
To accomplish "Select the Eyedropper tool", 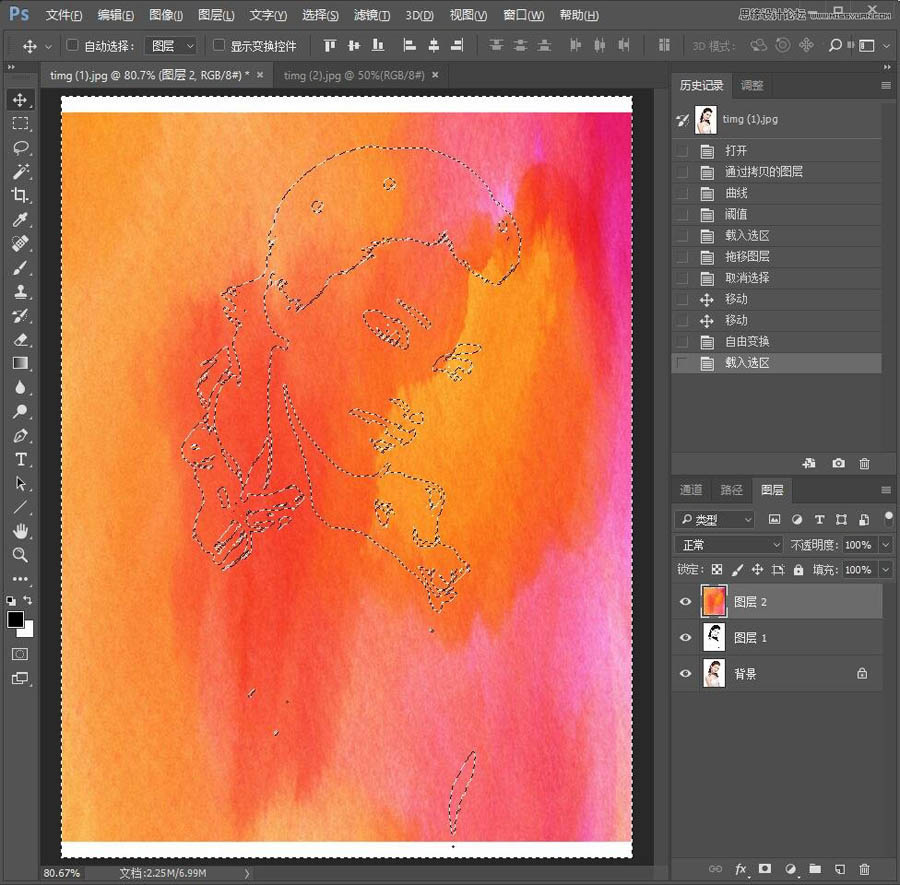I will (20, 220).
